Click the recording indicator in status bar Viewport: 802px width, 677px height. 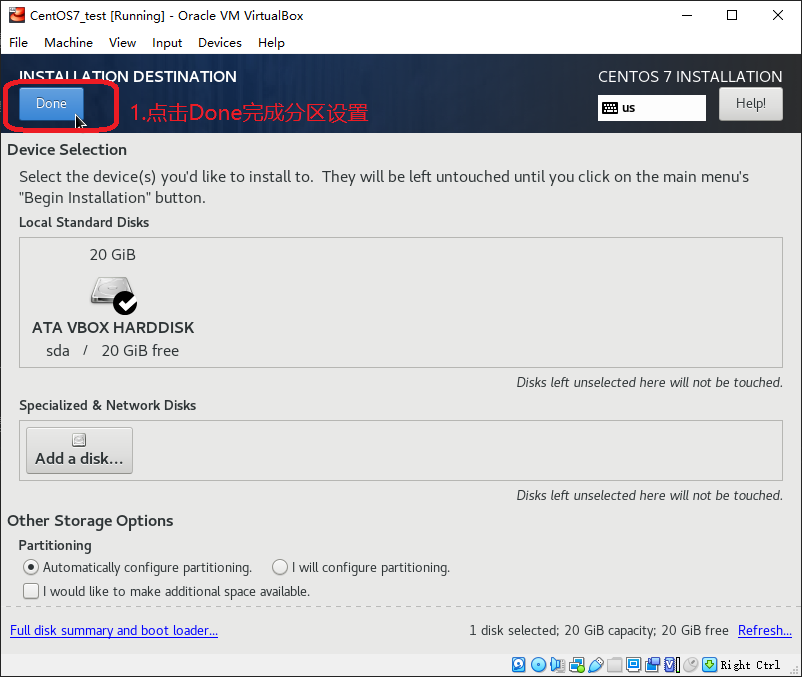(653, 664)
